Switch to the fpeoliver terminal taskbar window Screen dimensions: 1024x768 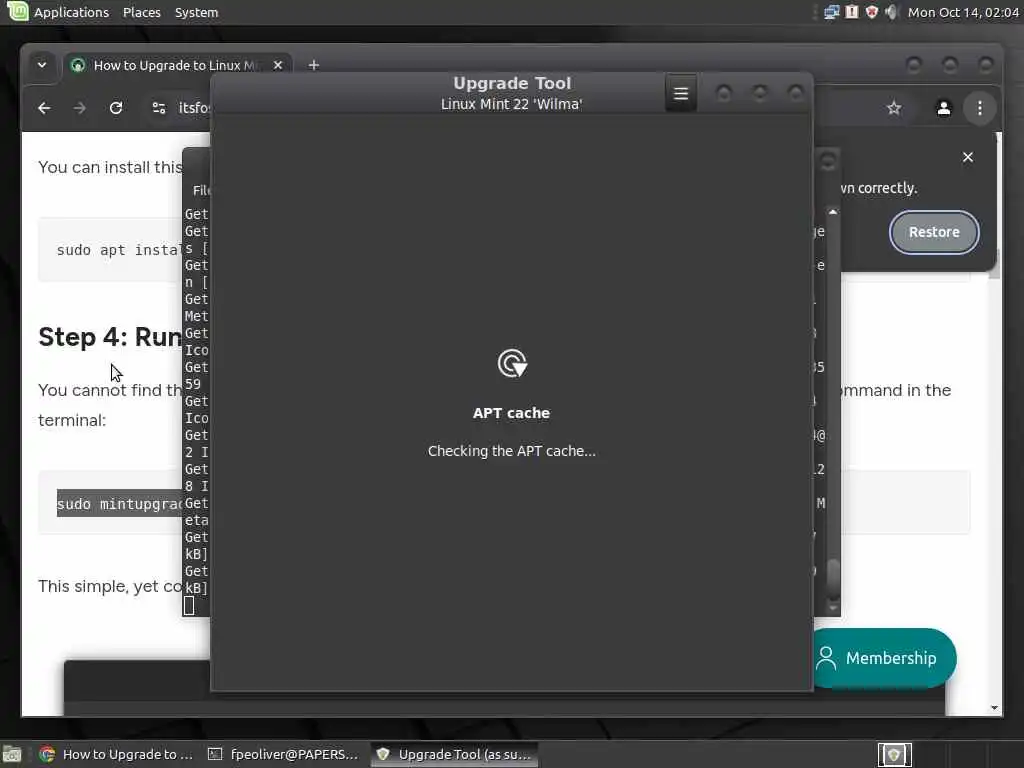(x=283, y=754)
